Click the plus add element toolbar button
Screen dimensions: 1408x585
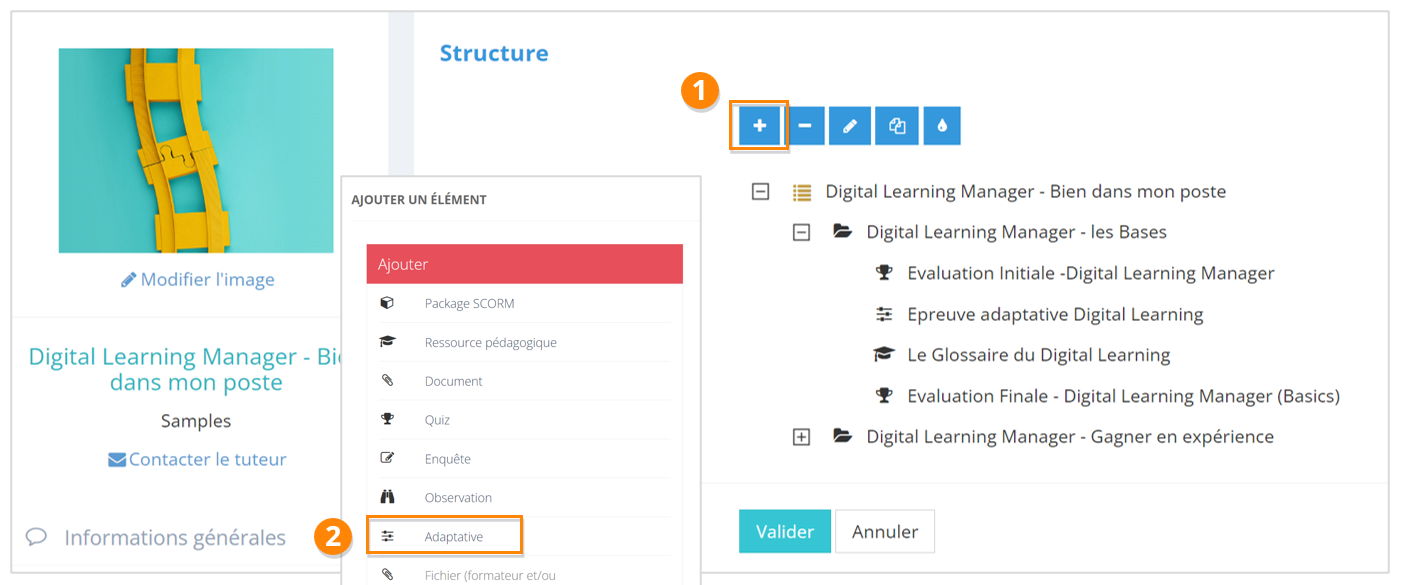click(760, 126)
